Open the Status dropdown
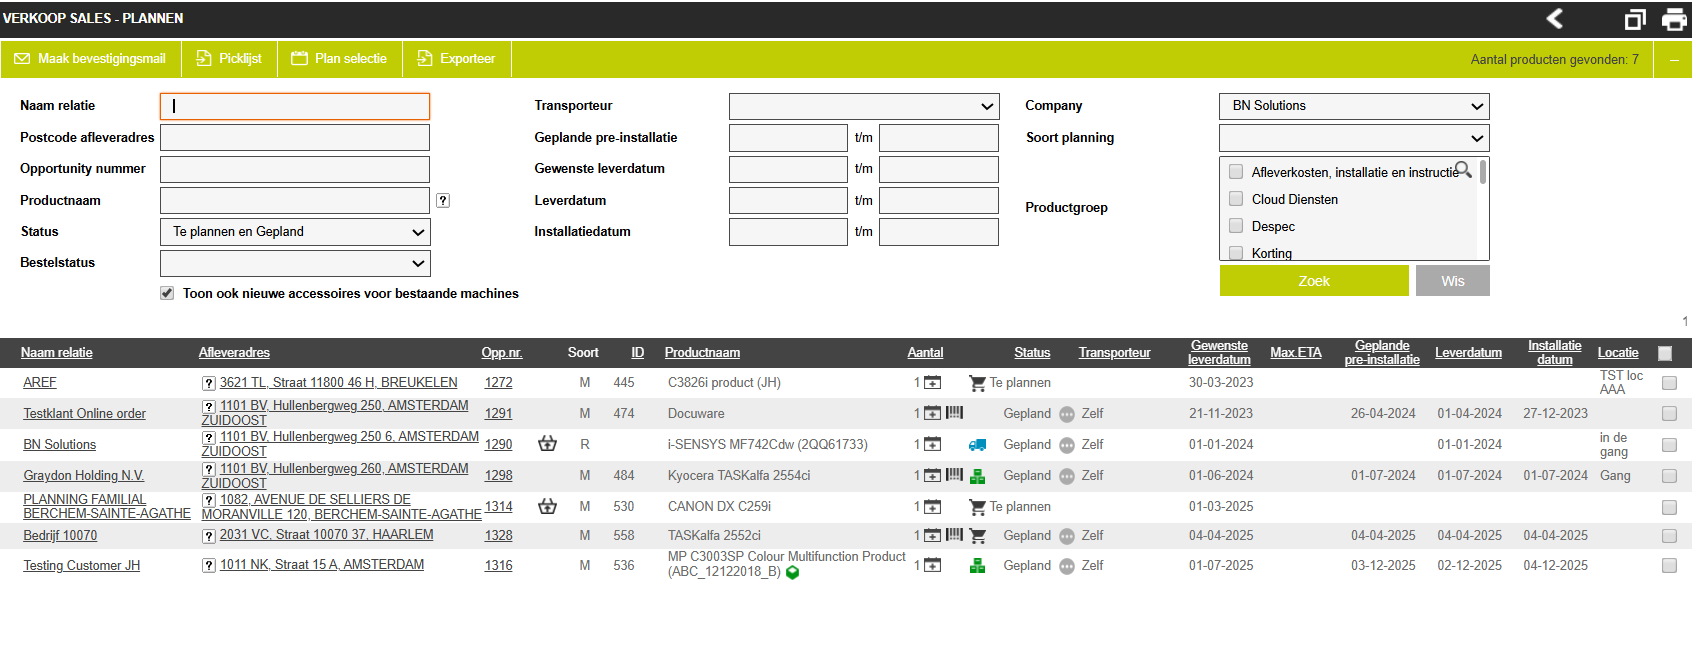 tap(295, 232)
